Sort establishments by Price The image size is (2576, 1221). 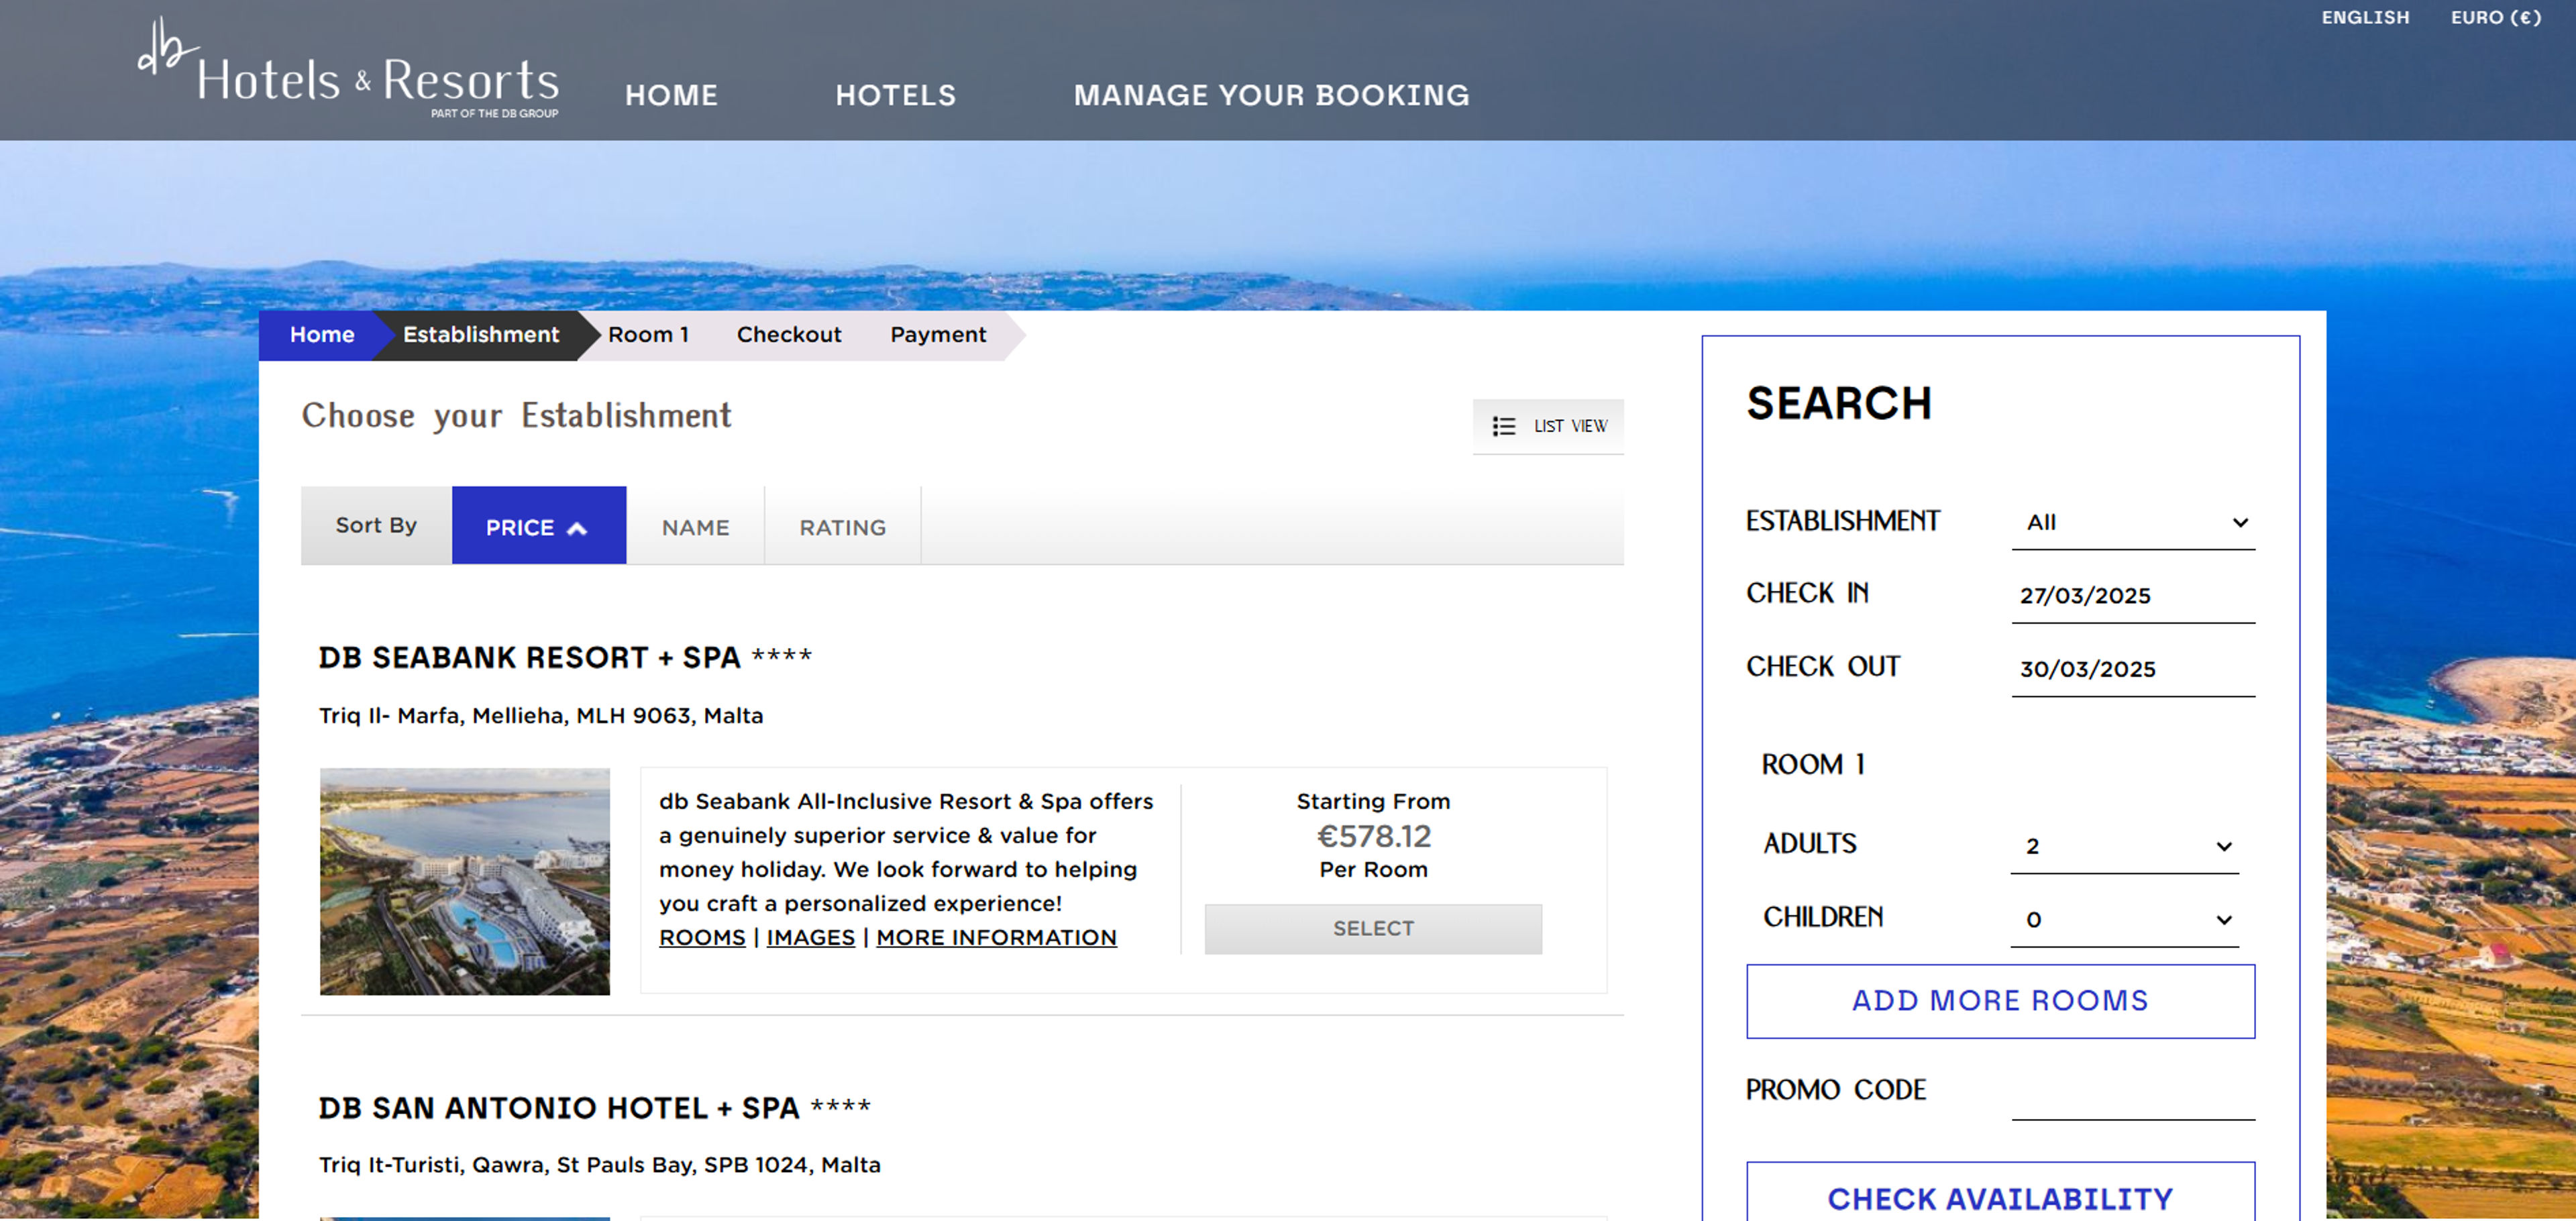pos(538,527)
